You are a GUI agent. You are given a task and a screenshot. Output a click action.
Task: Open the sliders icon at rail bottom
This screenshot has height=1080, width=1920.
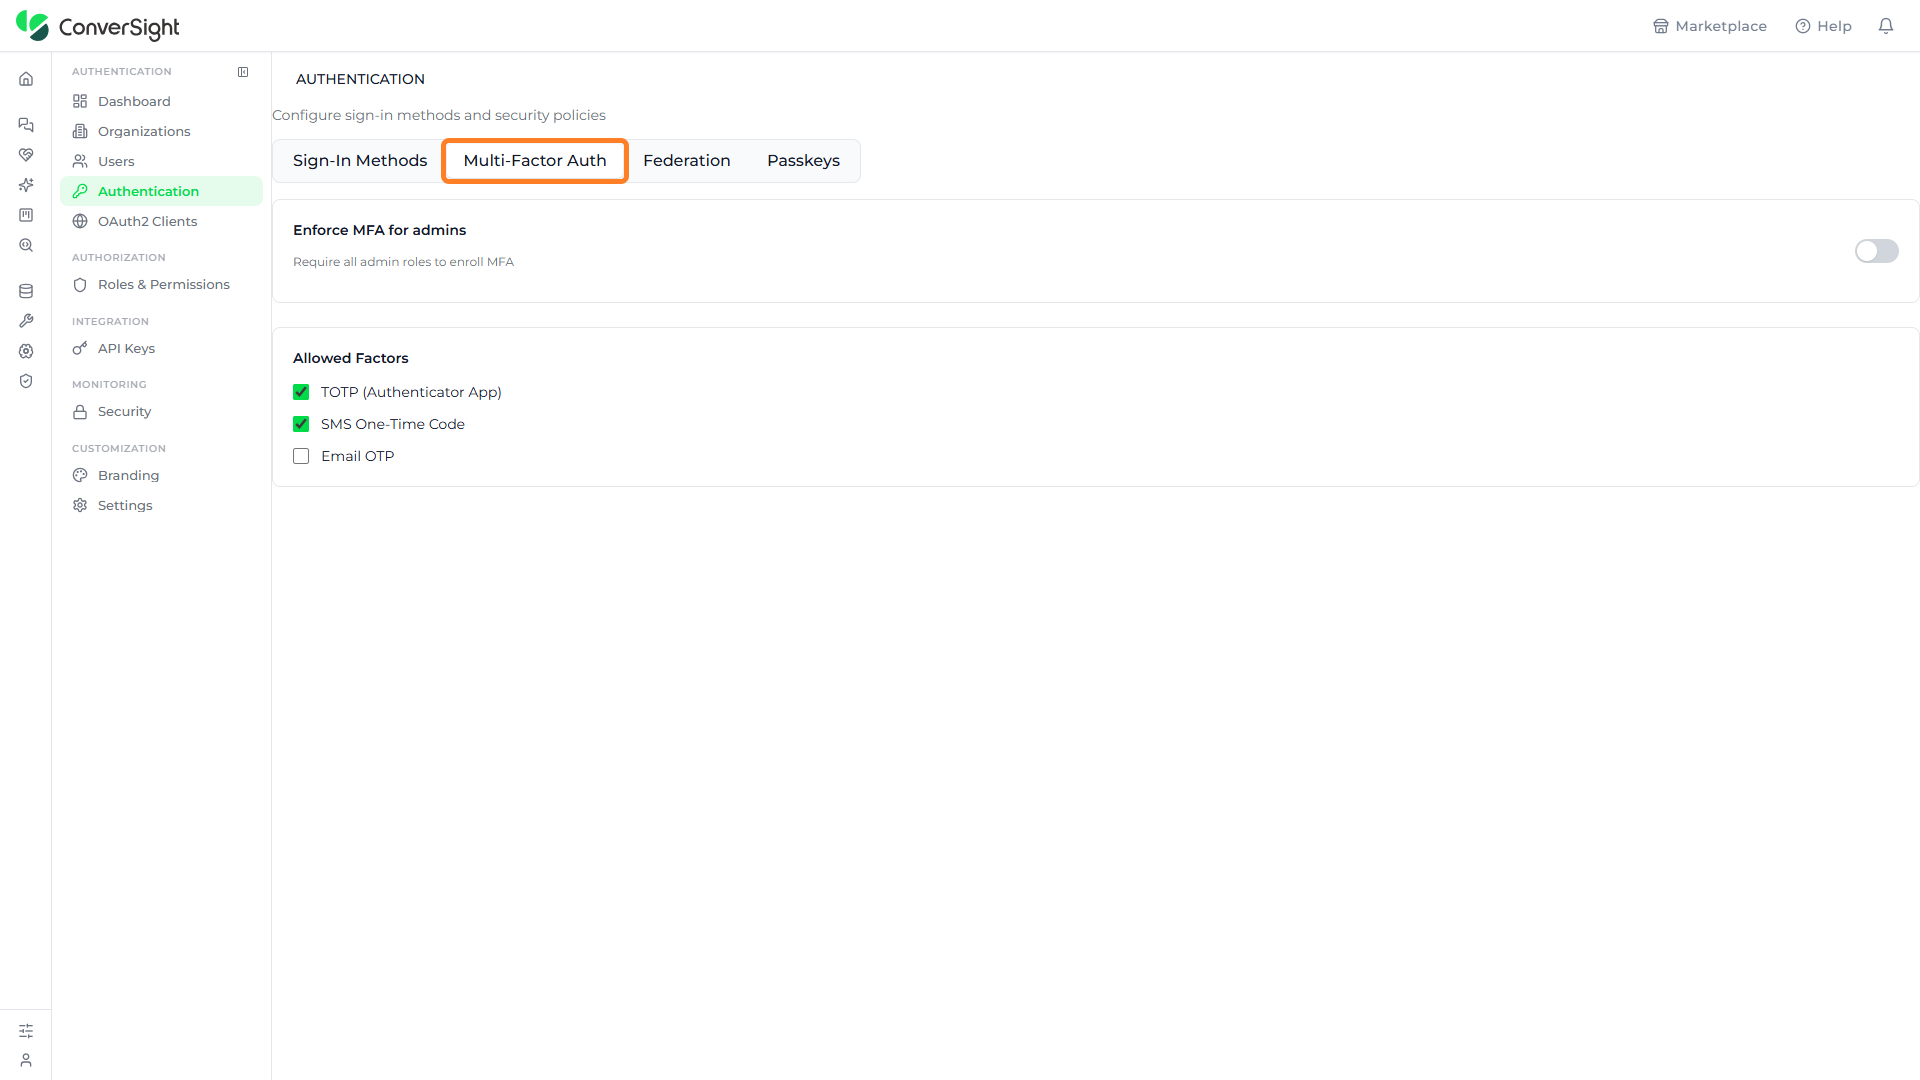coord(26,1031)
